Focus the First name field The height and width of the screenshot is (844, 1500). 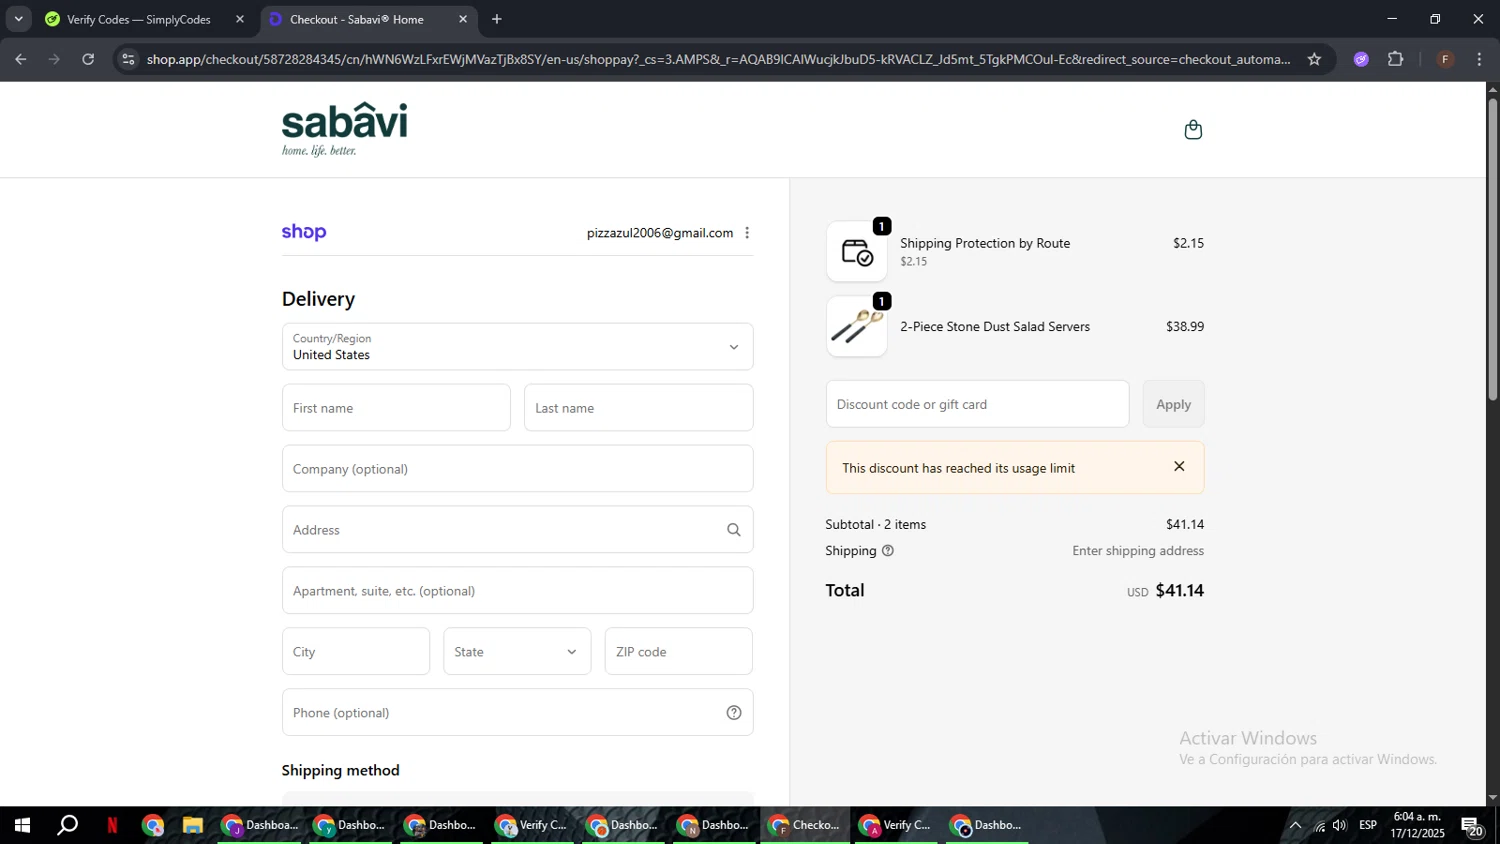click(396, 408)
